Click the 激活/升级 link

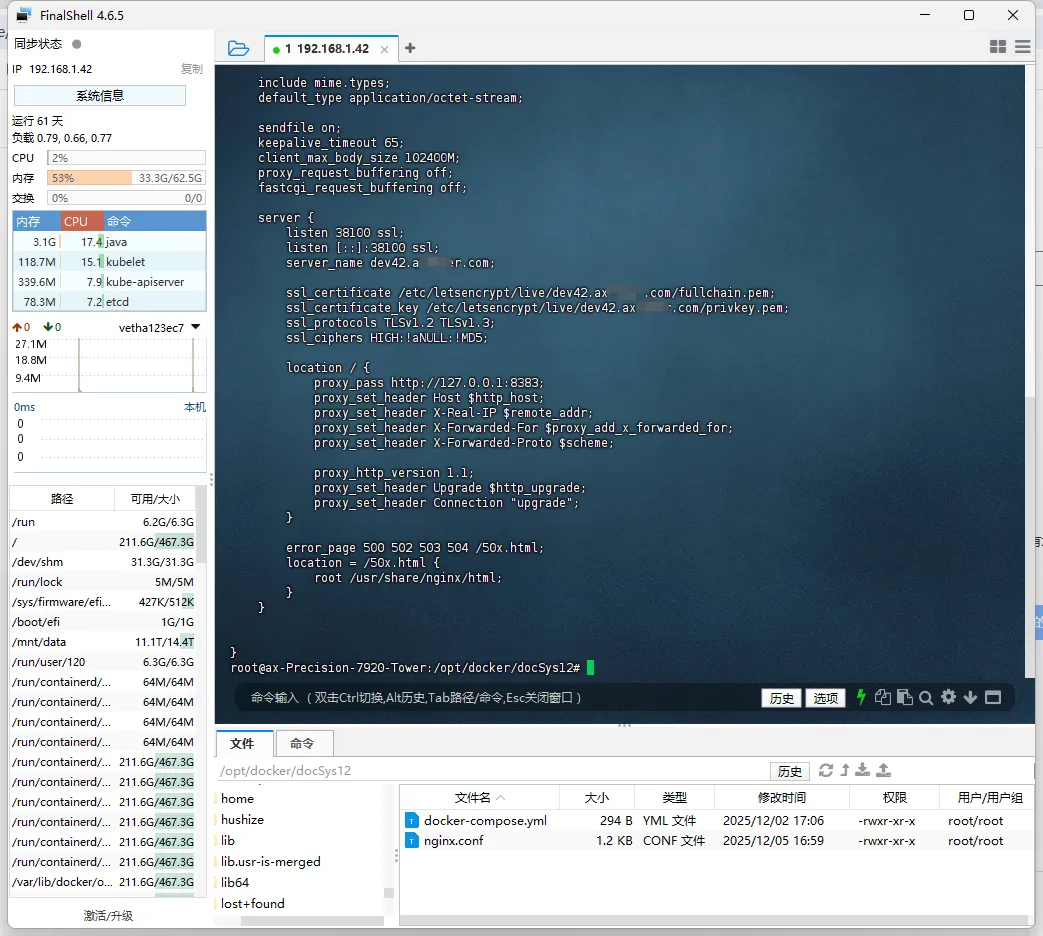(108, 916)
